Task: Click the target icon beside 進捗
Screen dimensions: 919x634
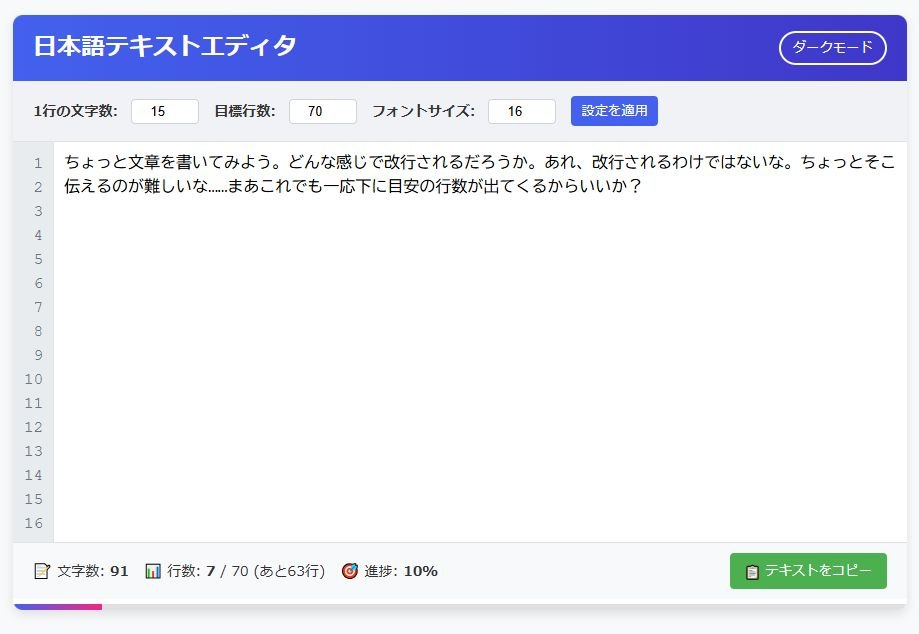Action: 349,571
